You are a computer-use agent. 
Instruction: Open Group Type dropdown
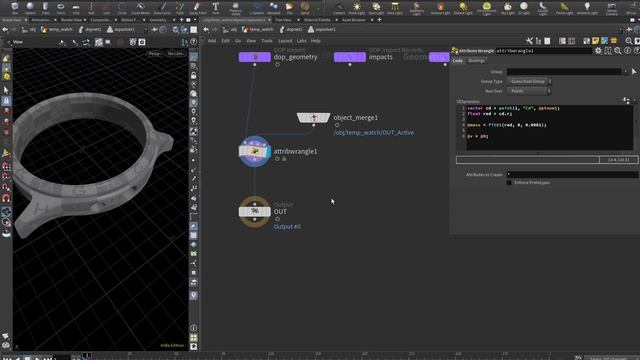(x=529, y=81)
